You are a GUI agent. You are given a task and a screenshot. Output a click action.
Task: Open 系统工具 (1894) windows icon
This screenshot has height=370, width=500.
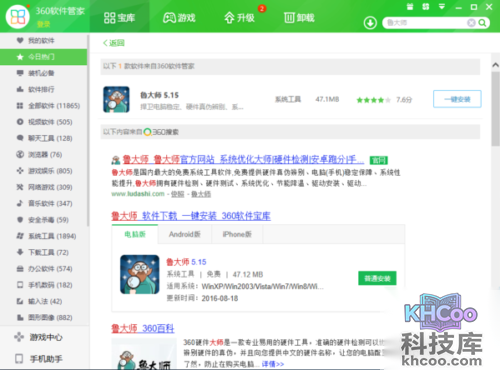tap(20, 236)
